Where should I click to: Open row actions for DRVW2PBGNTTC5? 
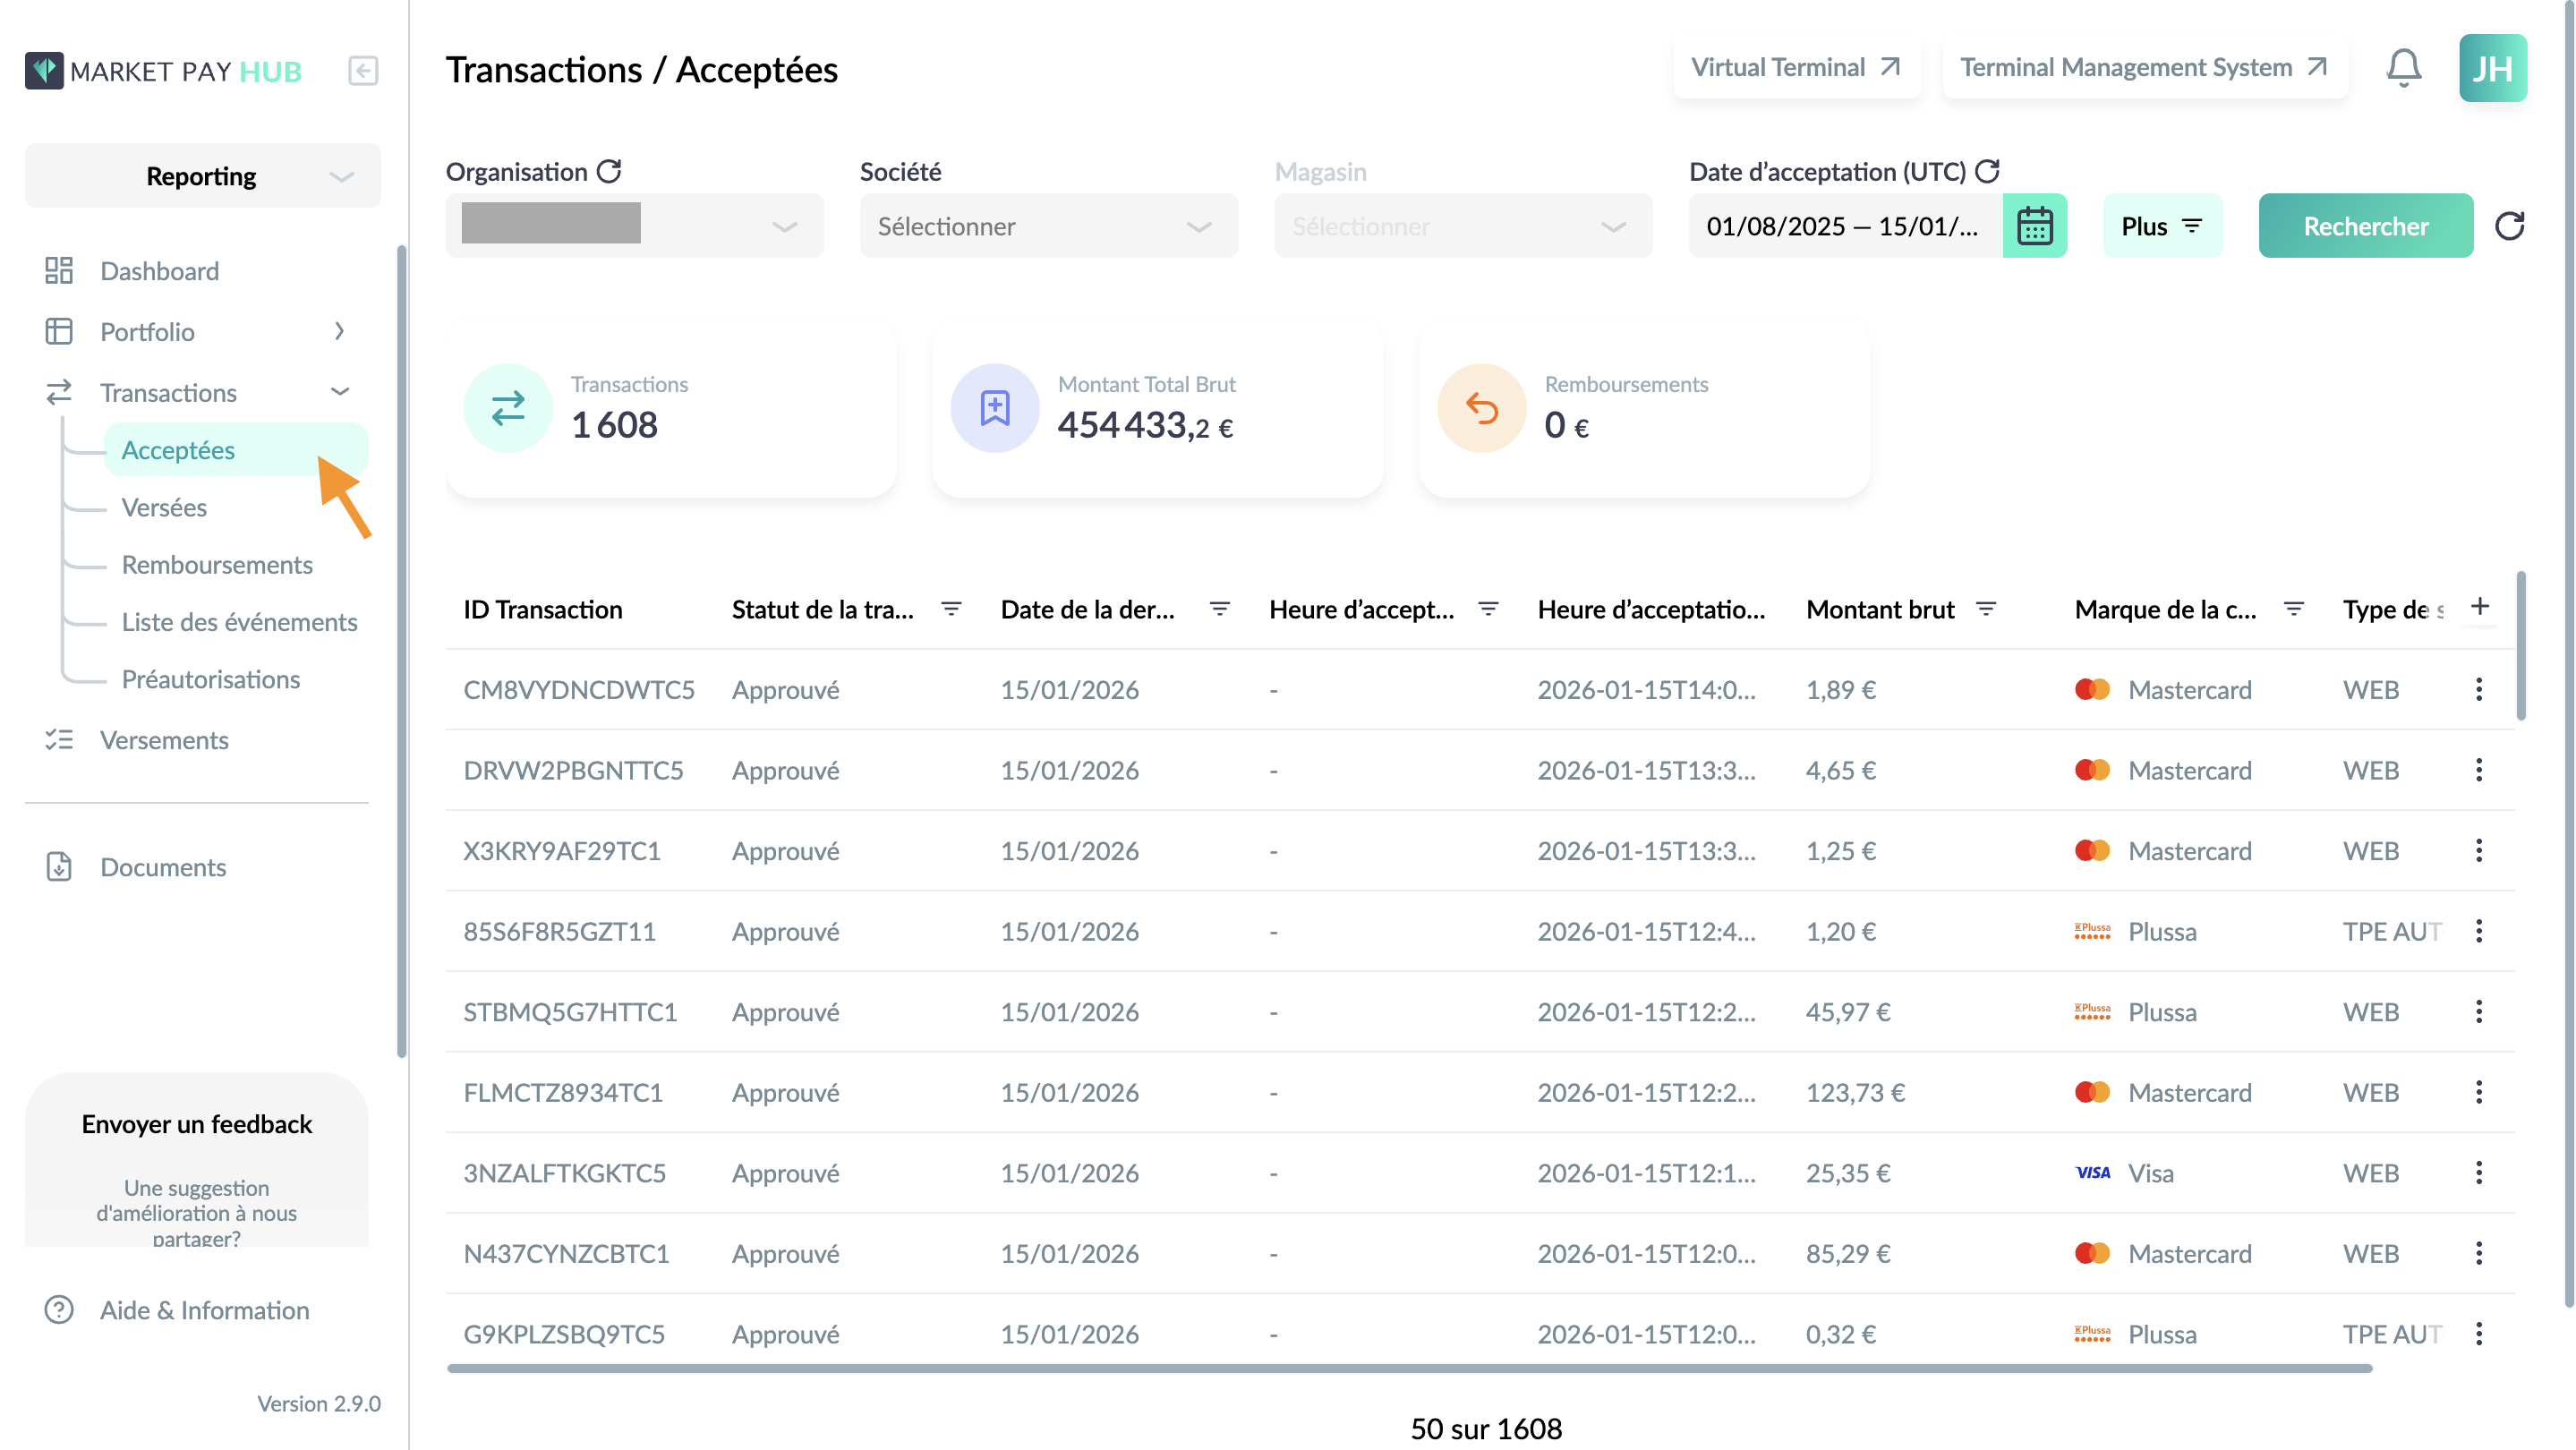click(x=2478, y=770)
